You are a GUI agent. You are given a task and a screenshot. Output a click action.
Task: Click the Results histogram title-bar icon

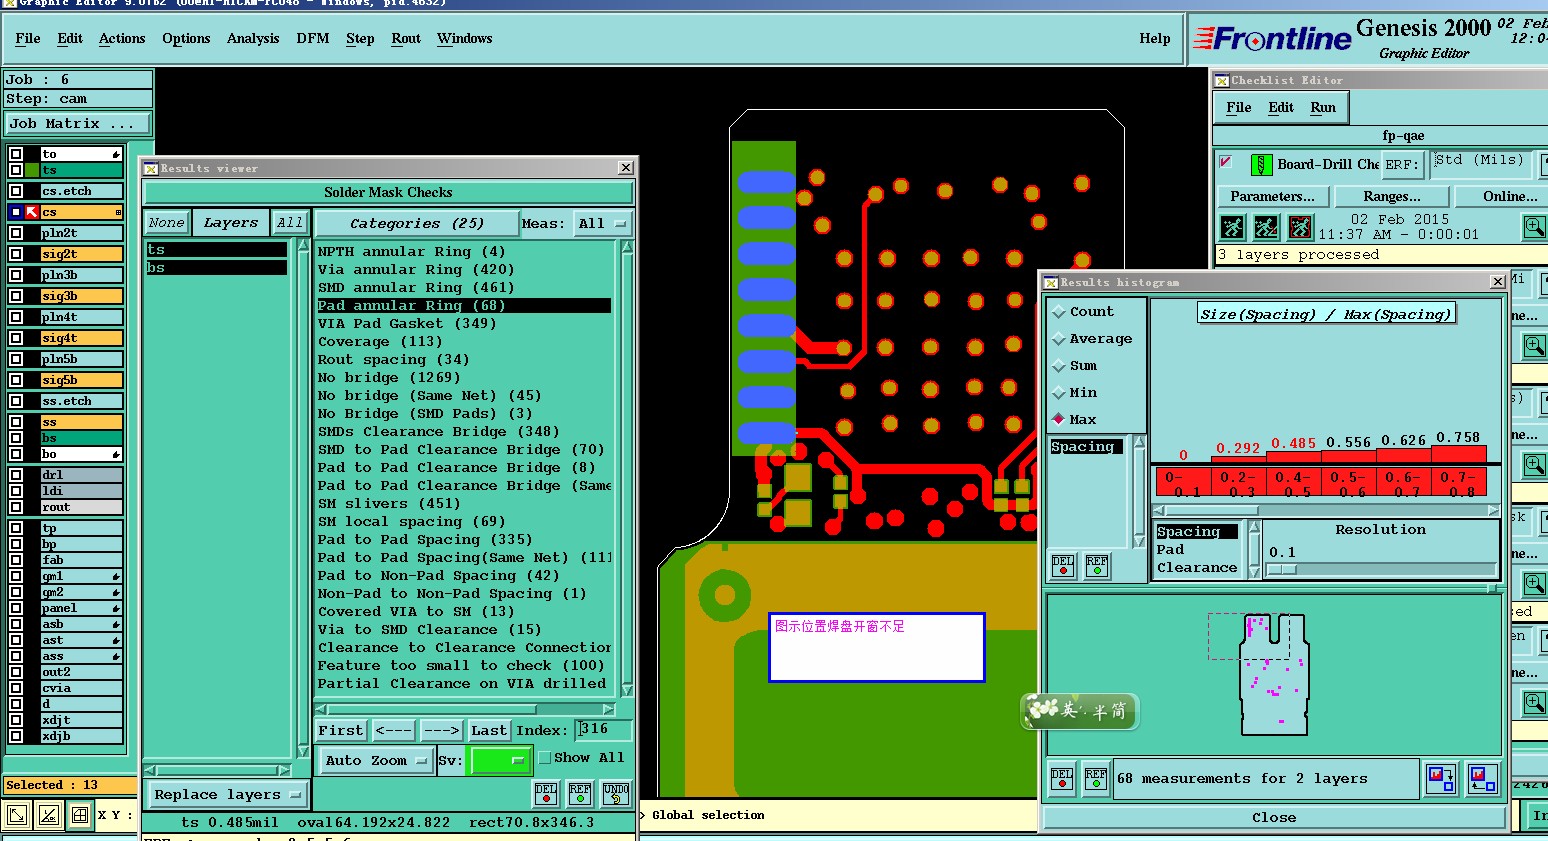pyautogui.click(x=1051, y=283)
